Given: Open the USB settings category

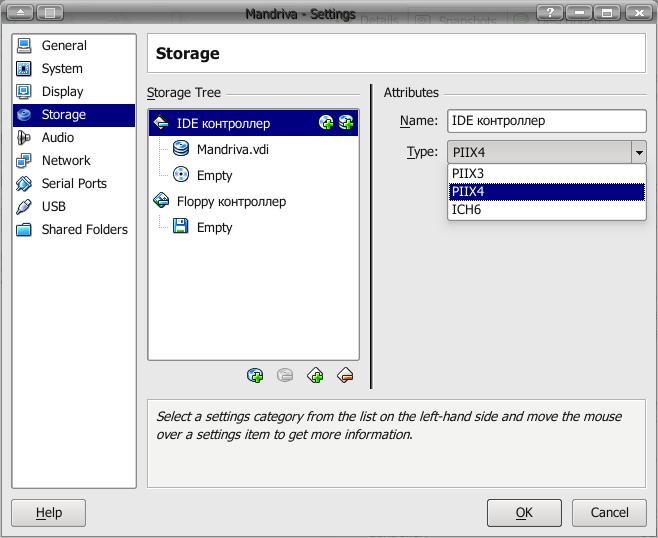Looking at the screenshot, I should [x=74, y=206].
